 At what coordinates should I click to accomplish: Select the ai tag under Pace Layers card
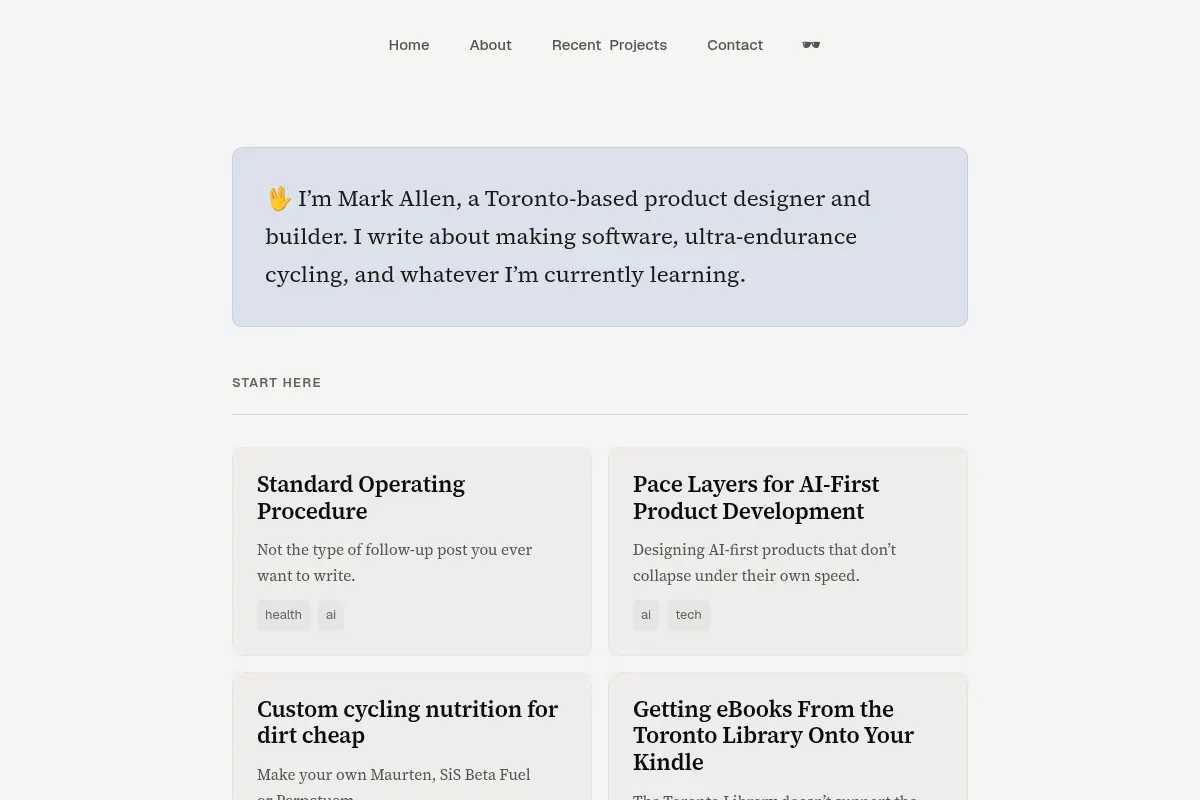[646, 615]
